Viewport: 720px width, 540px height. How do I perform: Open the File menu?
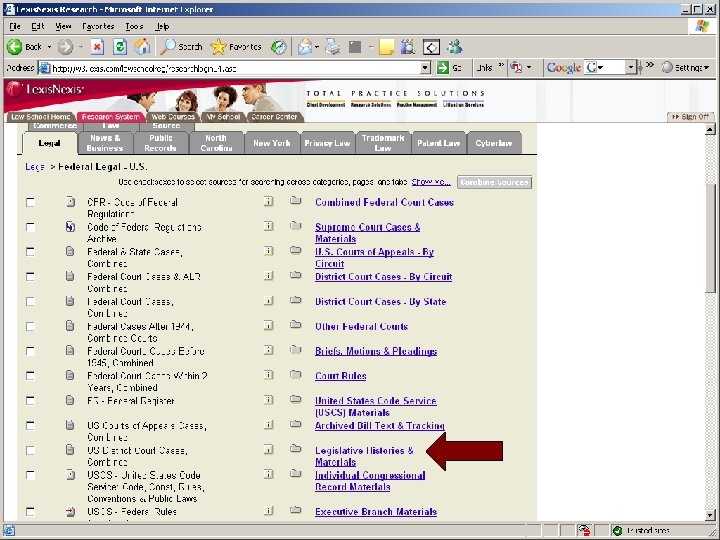[15, 26]
